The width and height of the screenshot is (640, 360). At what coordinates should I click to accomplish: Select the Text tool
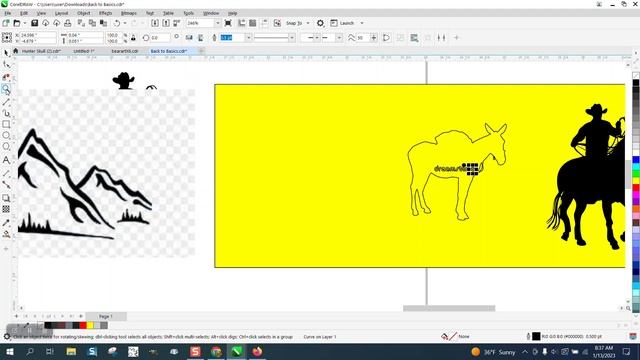[6, 160]
